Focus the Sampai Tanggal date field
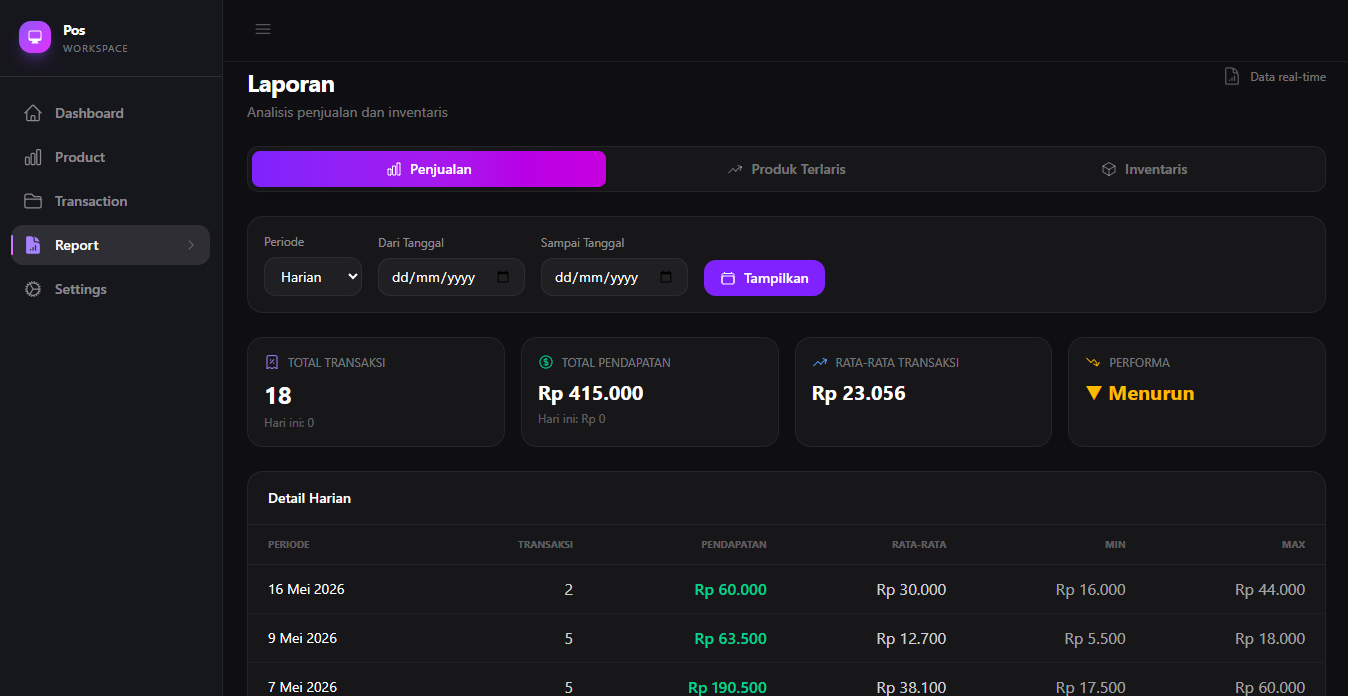This screenshot has width=1348, height=696. pos(614,277)
